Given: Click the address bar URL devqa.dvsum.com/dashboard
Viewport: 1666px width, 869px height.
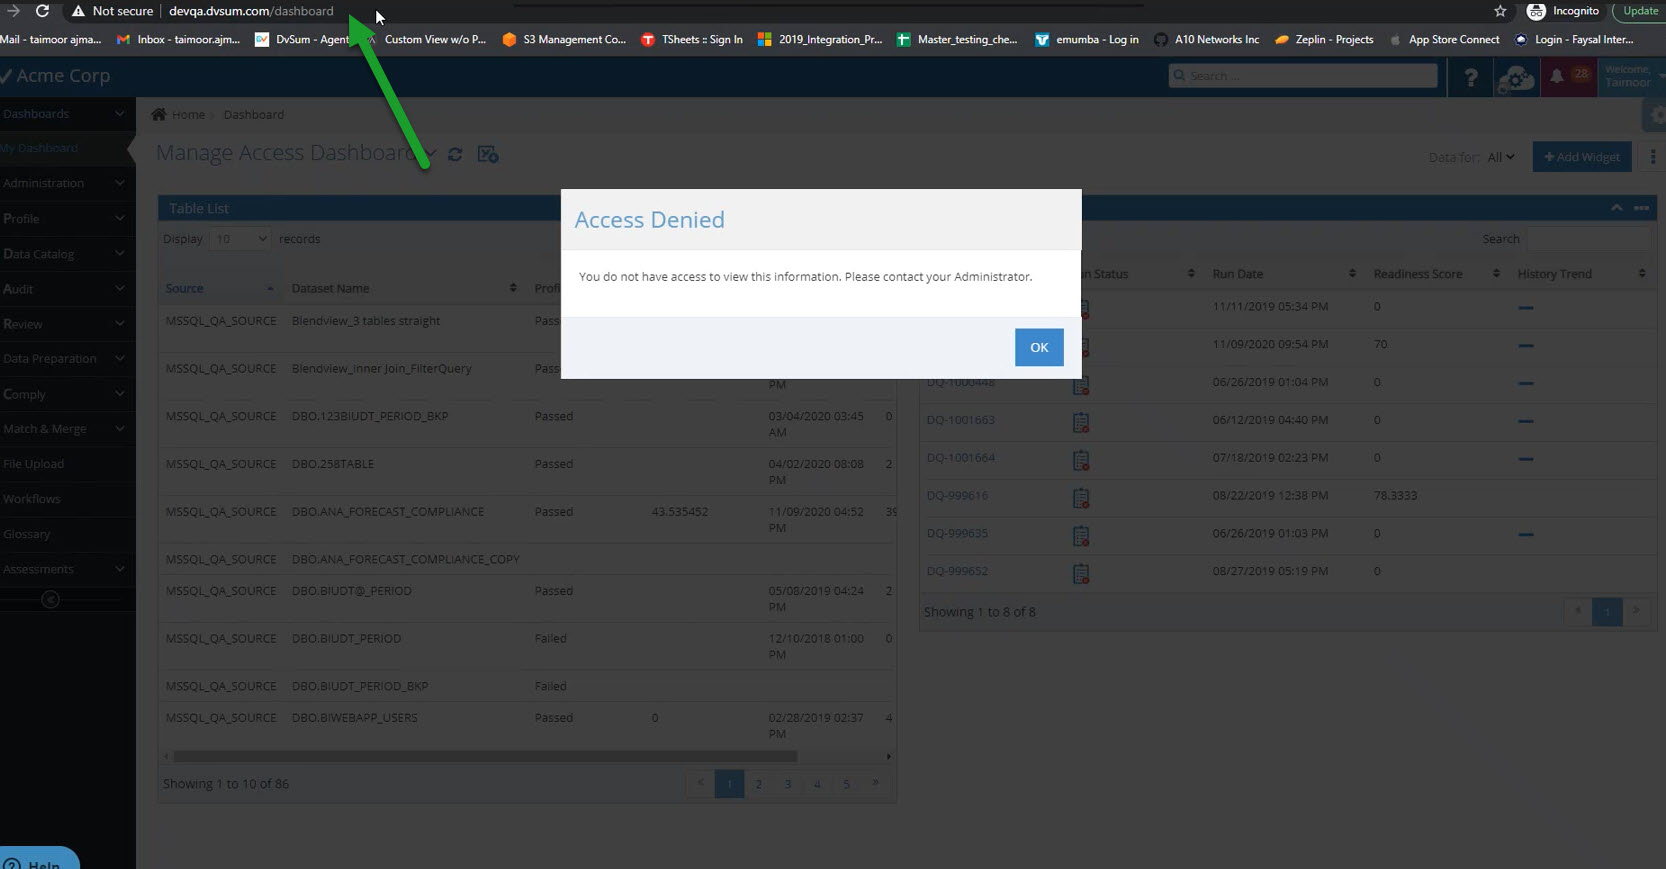Looking at the screenshot, I should point(251,11).
